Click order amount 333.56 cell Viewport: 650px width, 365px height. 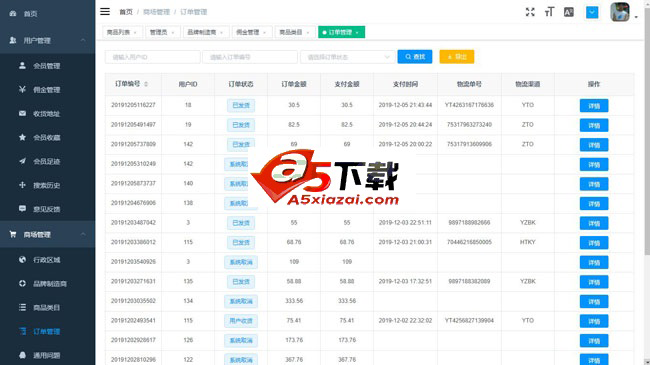[294, 301]
